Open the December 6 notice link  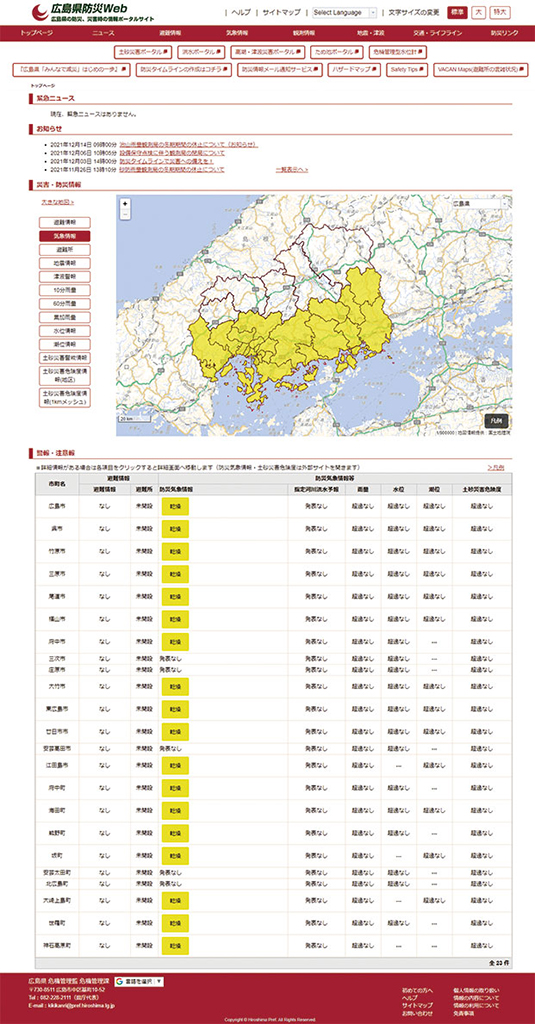[172, 152]
